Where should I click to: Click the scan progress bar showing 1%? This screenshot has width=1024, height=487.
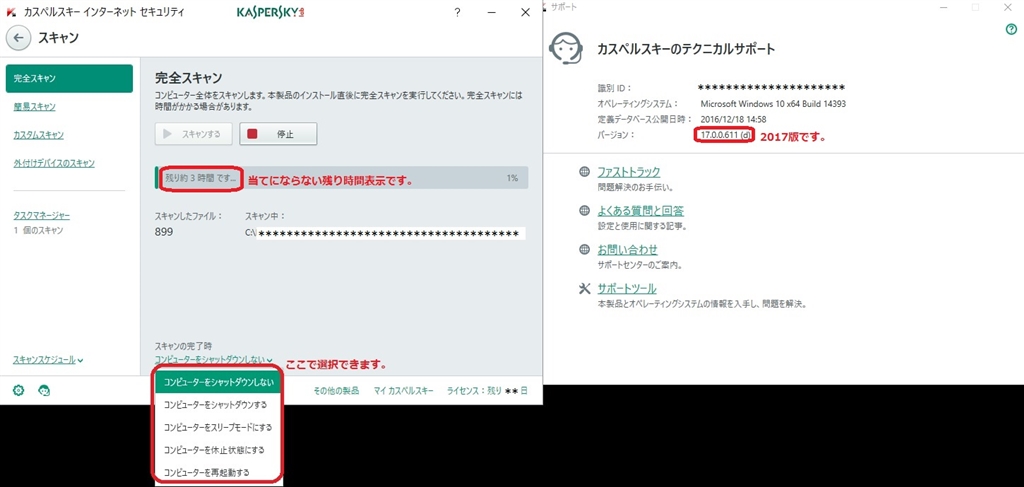pos(341,178)
